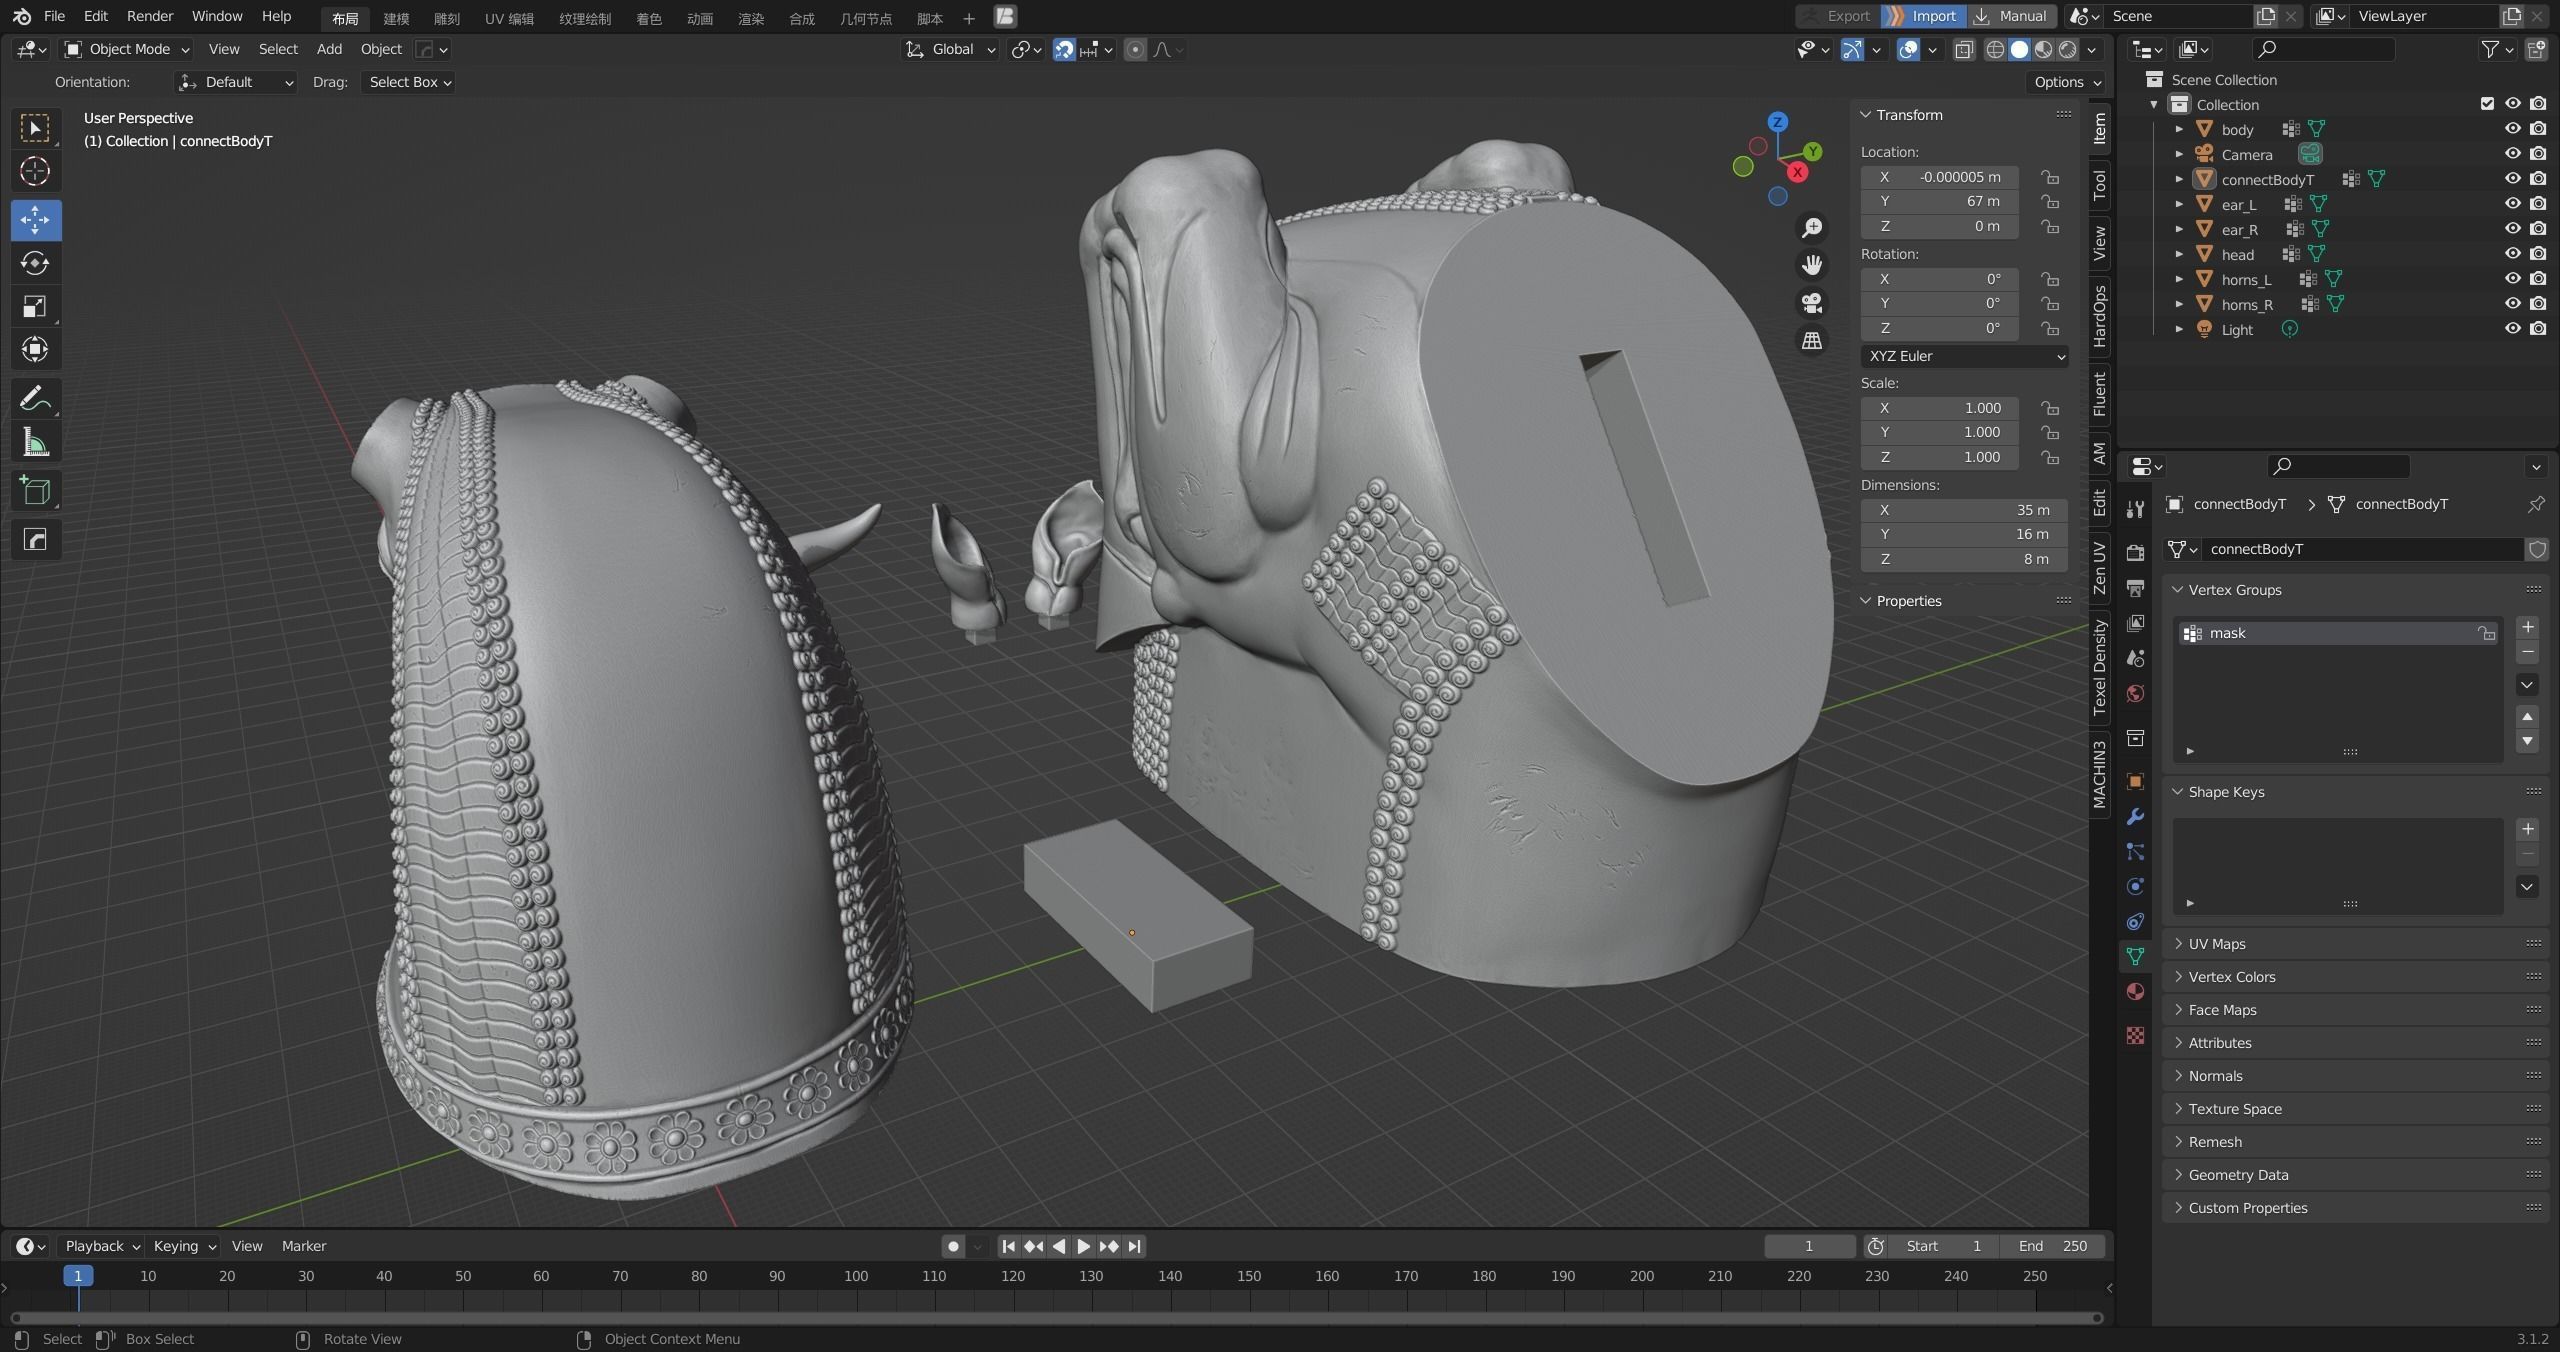Open the Options popover button

click(x=2066, y=82)
